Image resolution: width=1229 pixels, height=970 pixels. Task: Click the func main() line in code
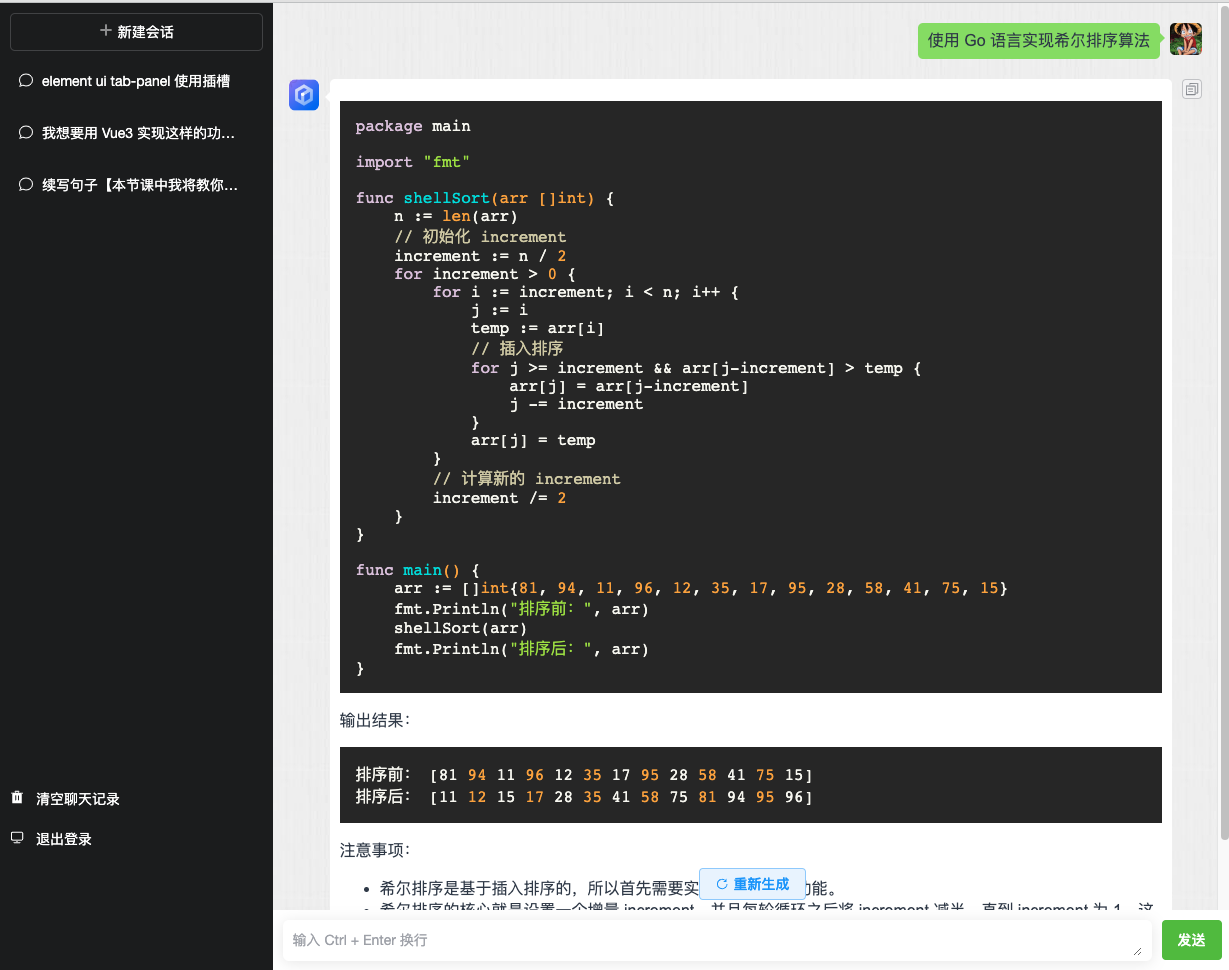point(418,569)
